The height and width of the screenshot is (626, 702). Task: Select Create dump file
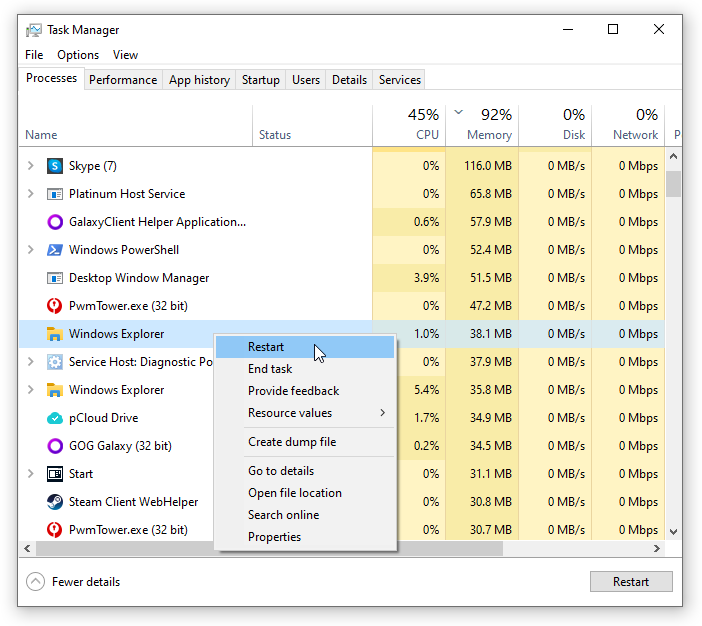[x=305, y=442]
